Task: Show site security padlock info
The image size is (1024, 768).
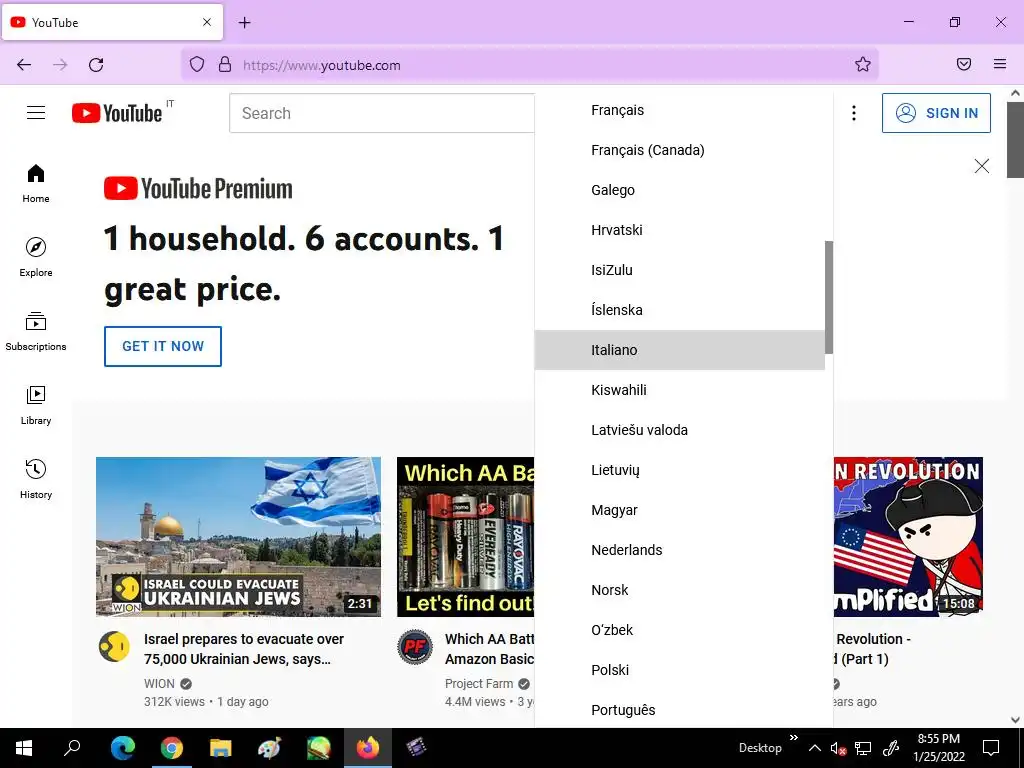Action: click(225, 64)
